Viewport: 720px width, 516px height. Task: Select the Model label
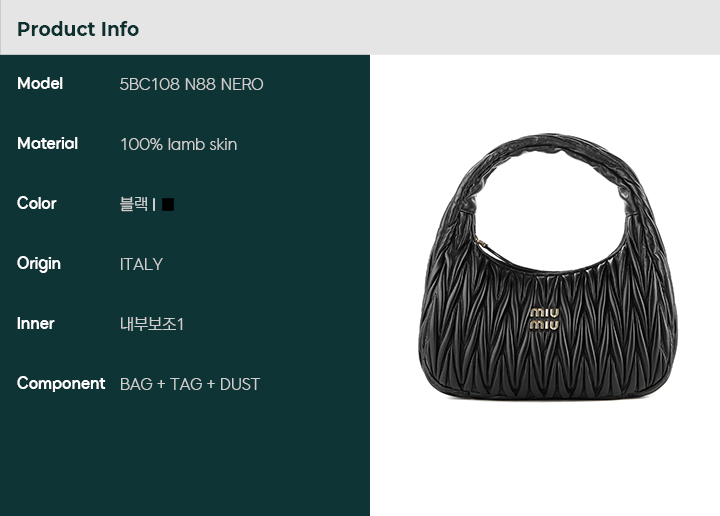click(40, 84)
